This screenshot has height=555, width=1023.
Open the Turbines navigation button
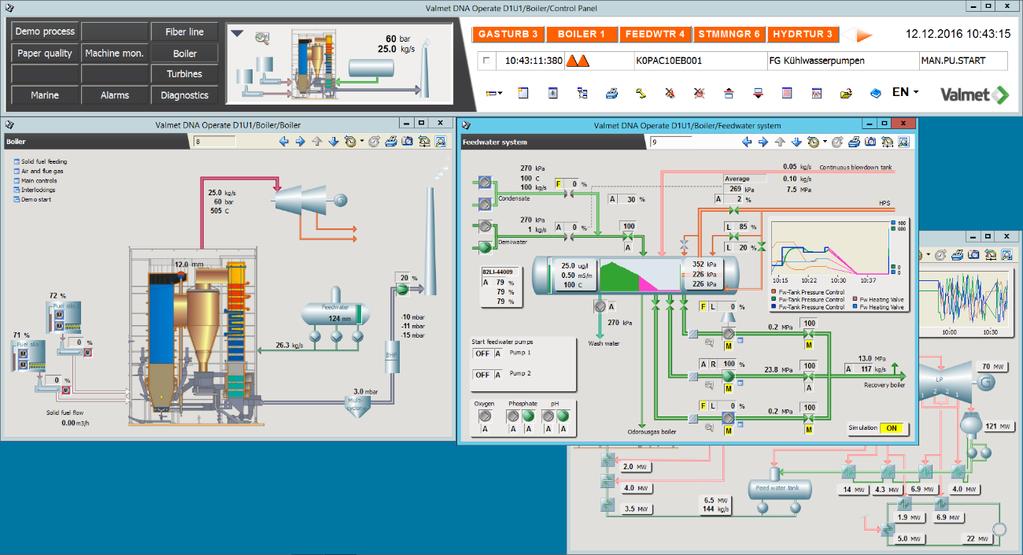click(184, 74)
